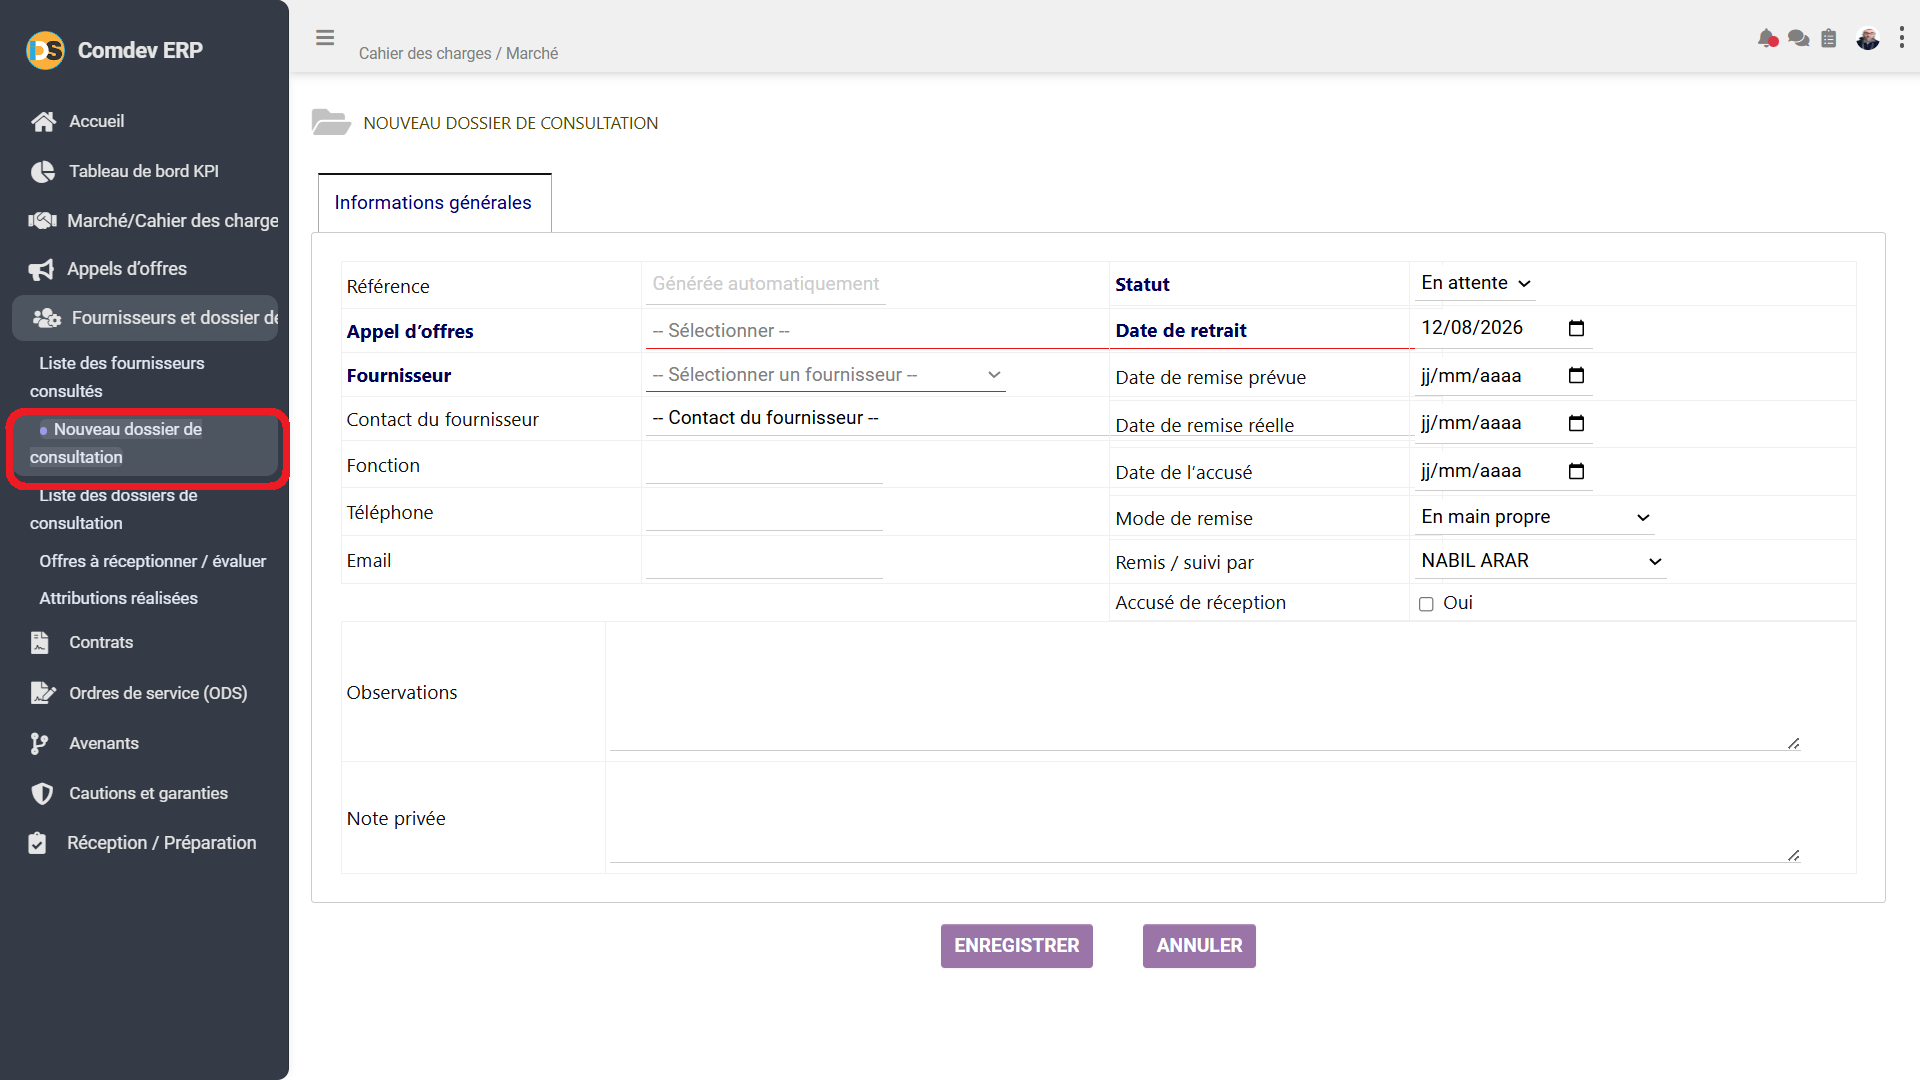Image resolution: width=1920 pixels, height=1080 pixels.
Task: Open Attributions réalisées
Action: tap(118, 599)
